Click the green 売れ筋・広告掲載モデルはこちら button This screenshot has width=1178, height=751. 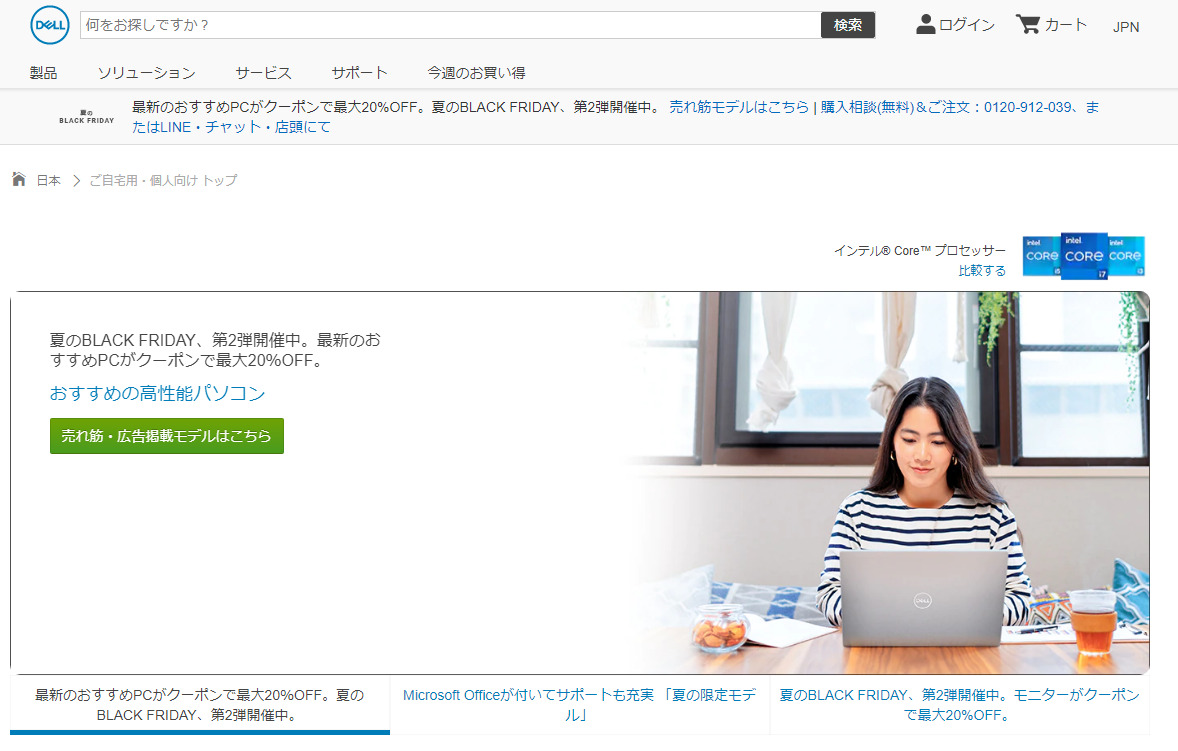pyautogui.click(x=167, y=436)
